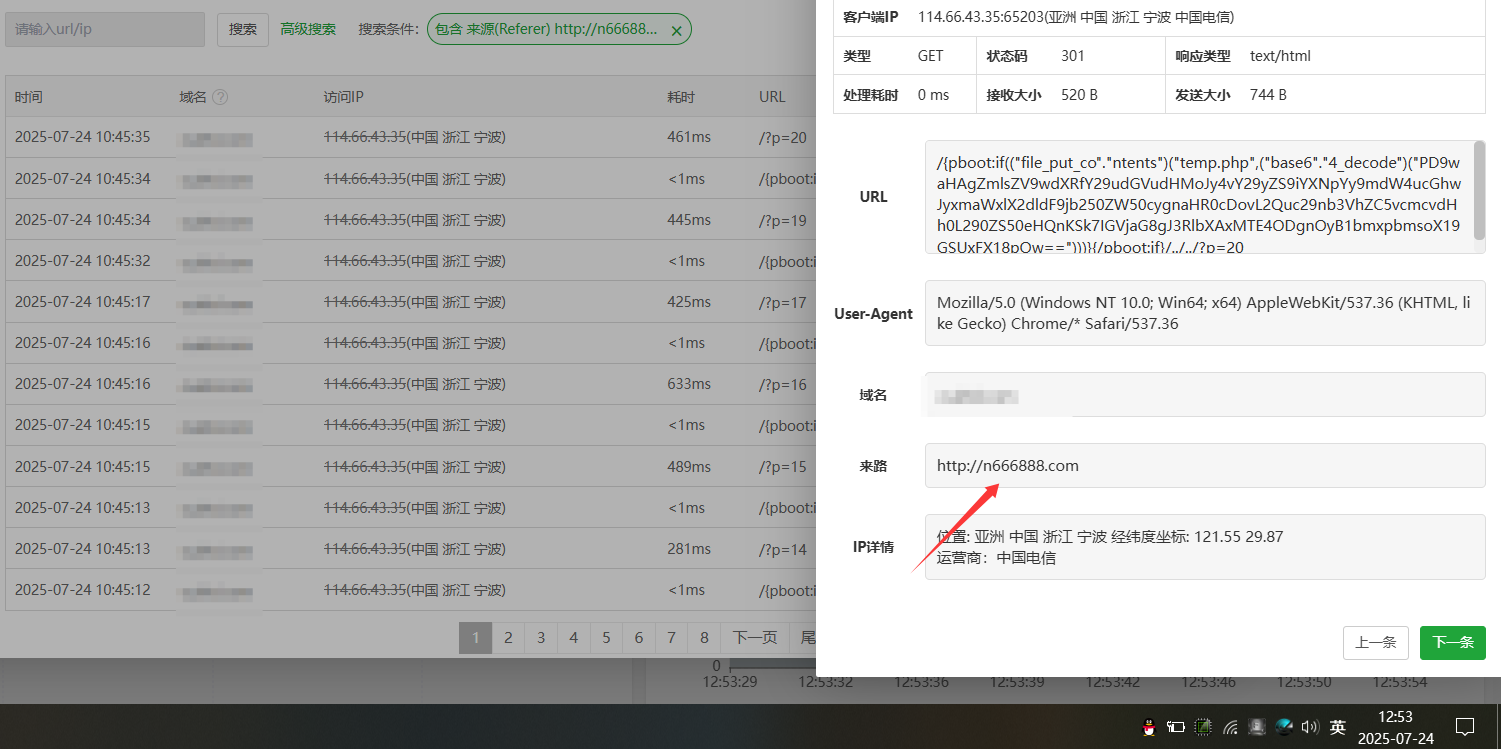Click the 耗时 column header
This screenshot has height=749, width=1501.
pyautogui.click(x=681, y=97)
